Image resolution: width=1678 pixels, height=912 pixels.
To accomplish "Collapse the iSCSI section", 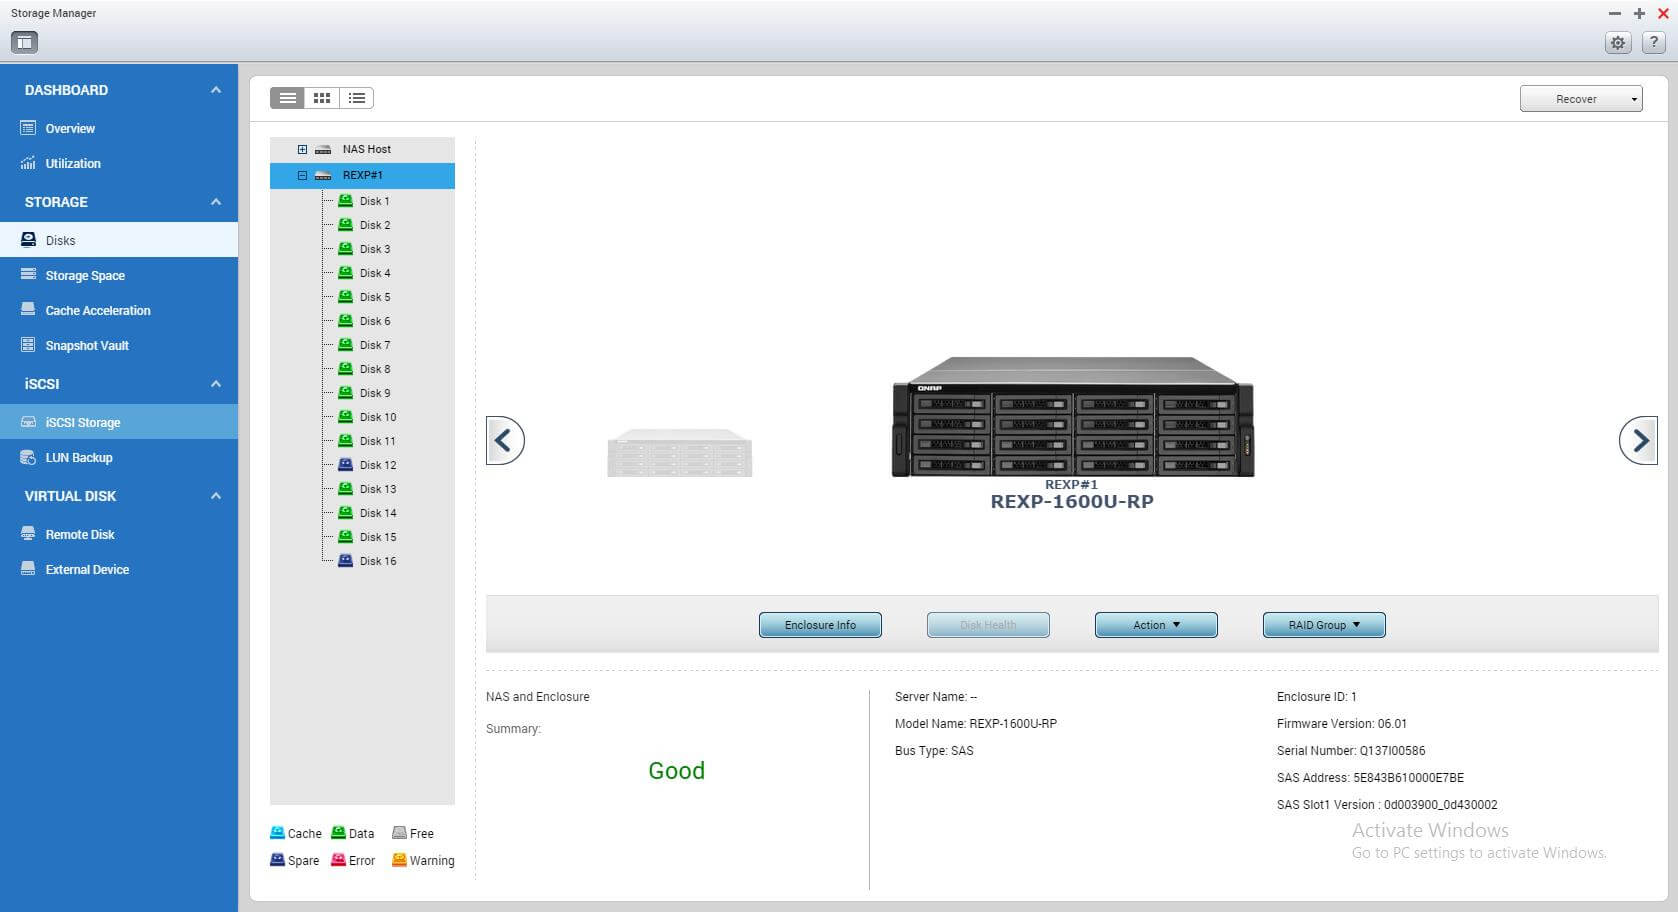I will [216, 384].
